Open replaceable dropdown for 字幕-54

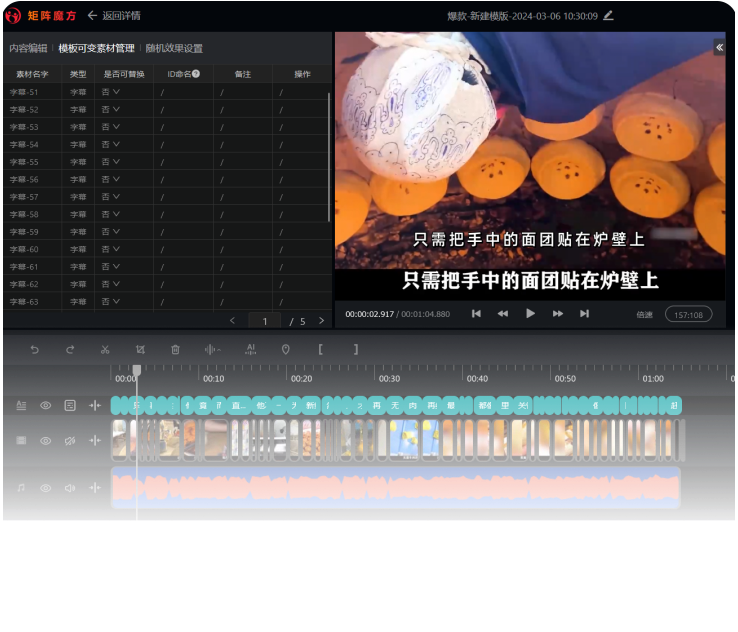click(111, 144)
